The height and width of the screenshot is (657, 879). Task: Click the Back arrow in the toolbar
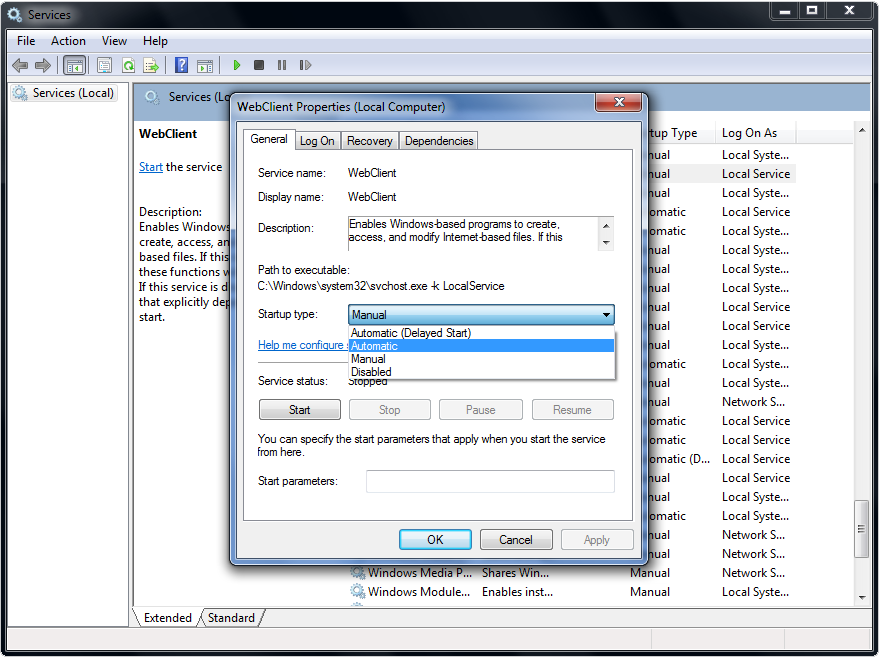(x=20, y=66)
